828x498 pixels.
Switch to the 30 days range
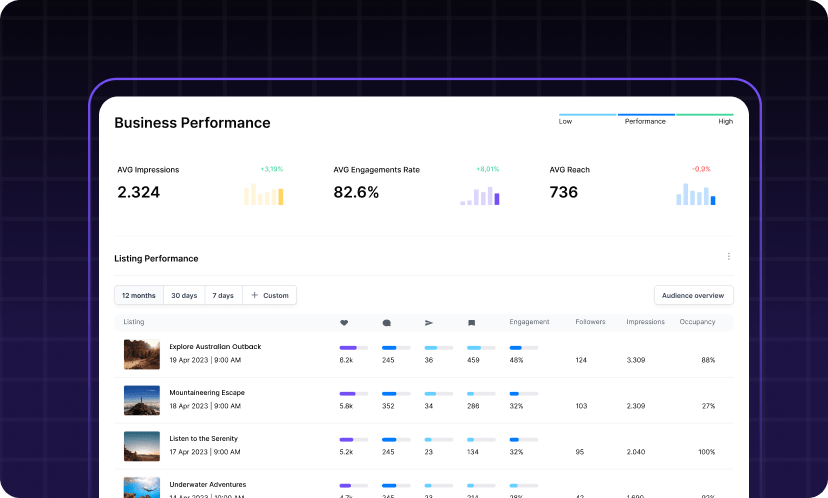[x=184, y=295]
